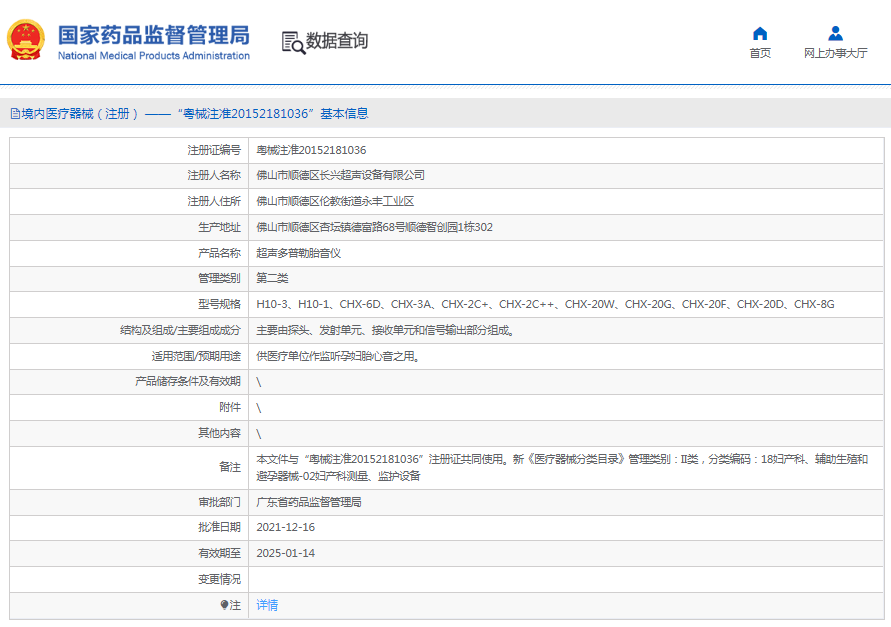Image resolution: width=891 pixels, height=627 pixels.
Task: Click the 结构及组成/主要组成成分 label
Action: [x=180, y=330]
